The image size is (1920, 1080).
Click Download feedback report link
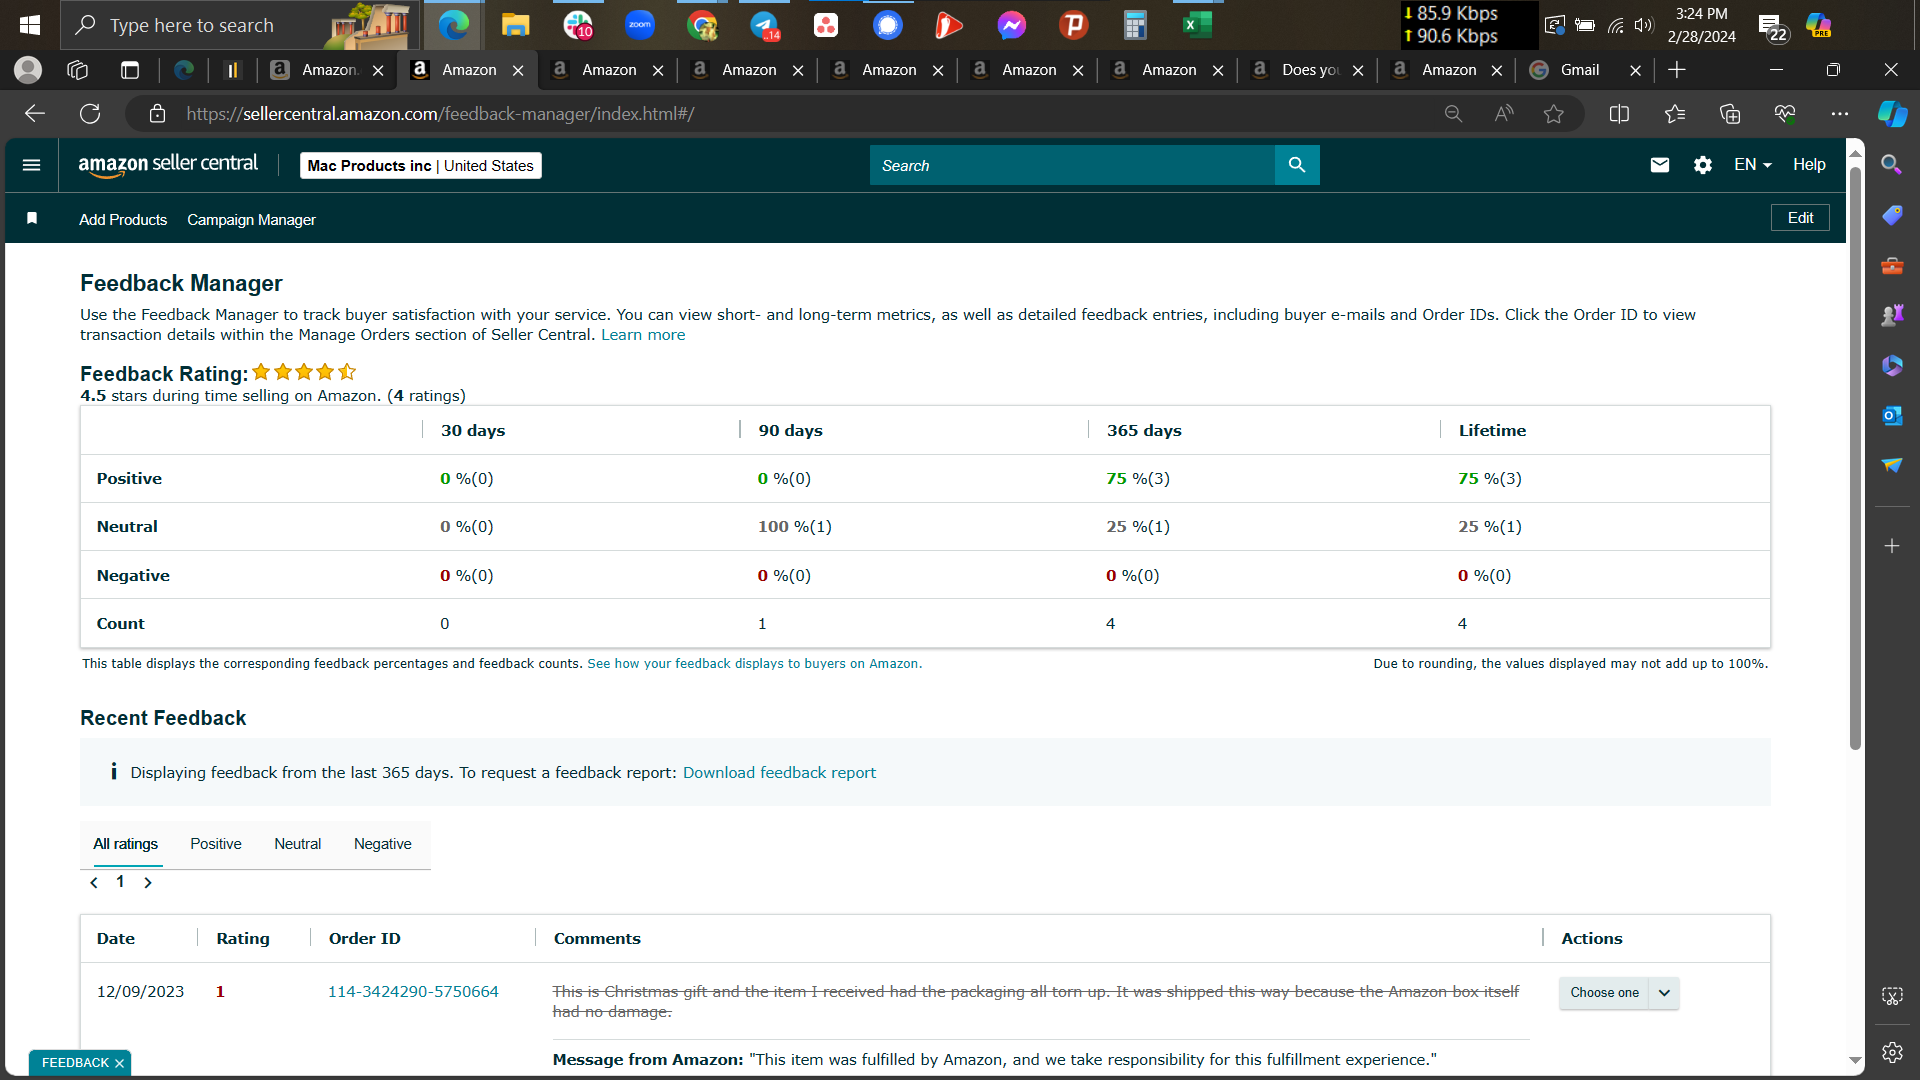coord(779,773)
